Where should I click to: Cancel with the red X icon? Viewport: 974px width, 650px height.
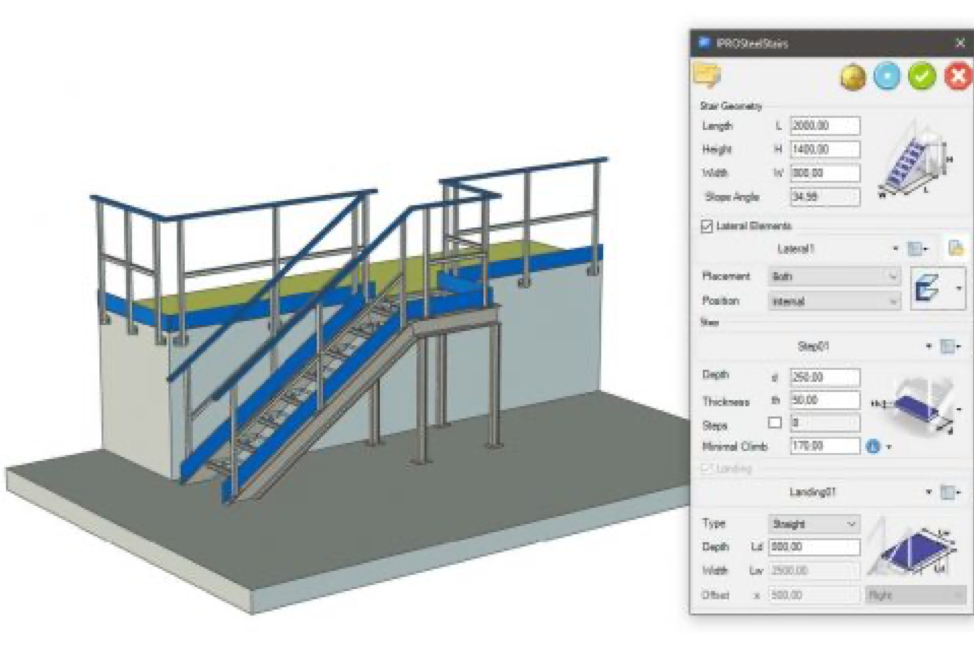(x=958, y=76)
